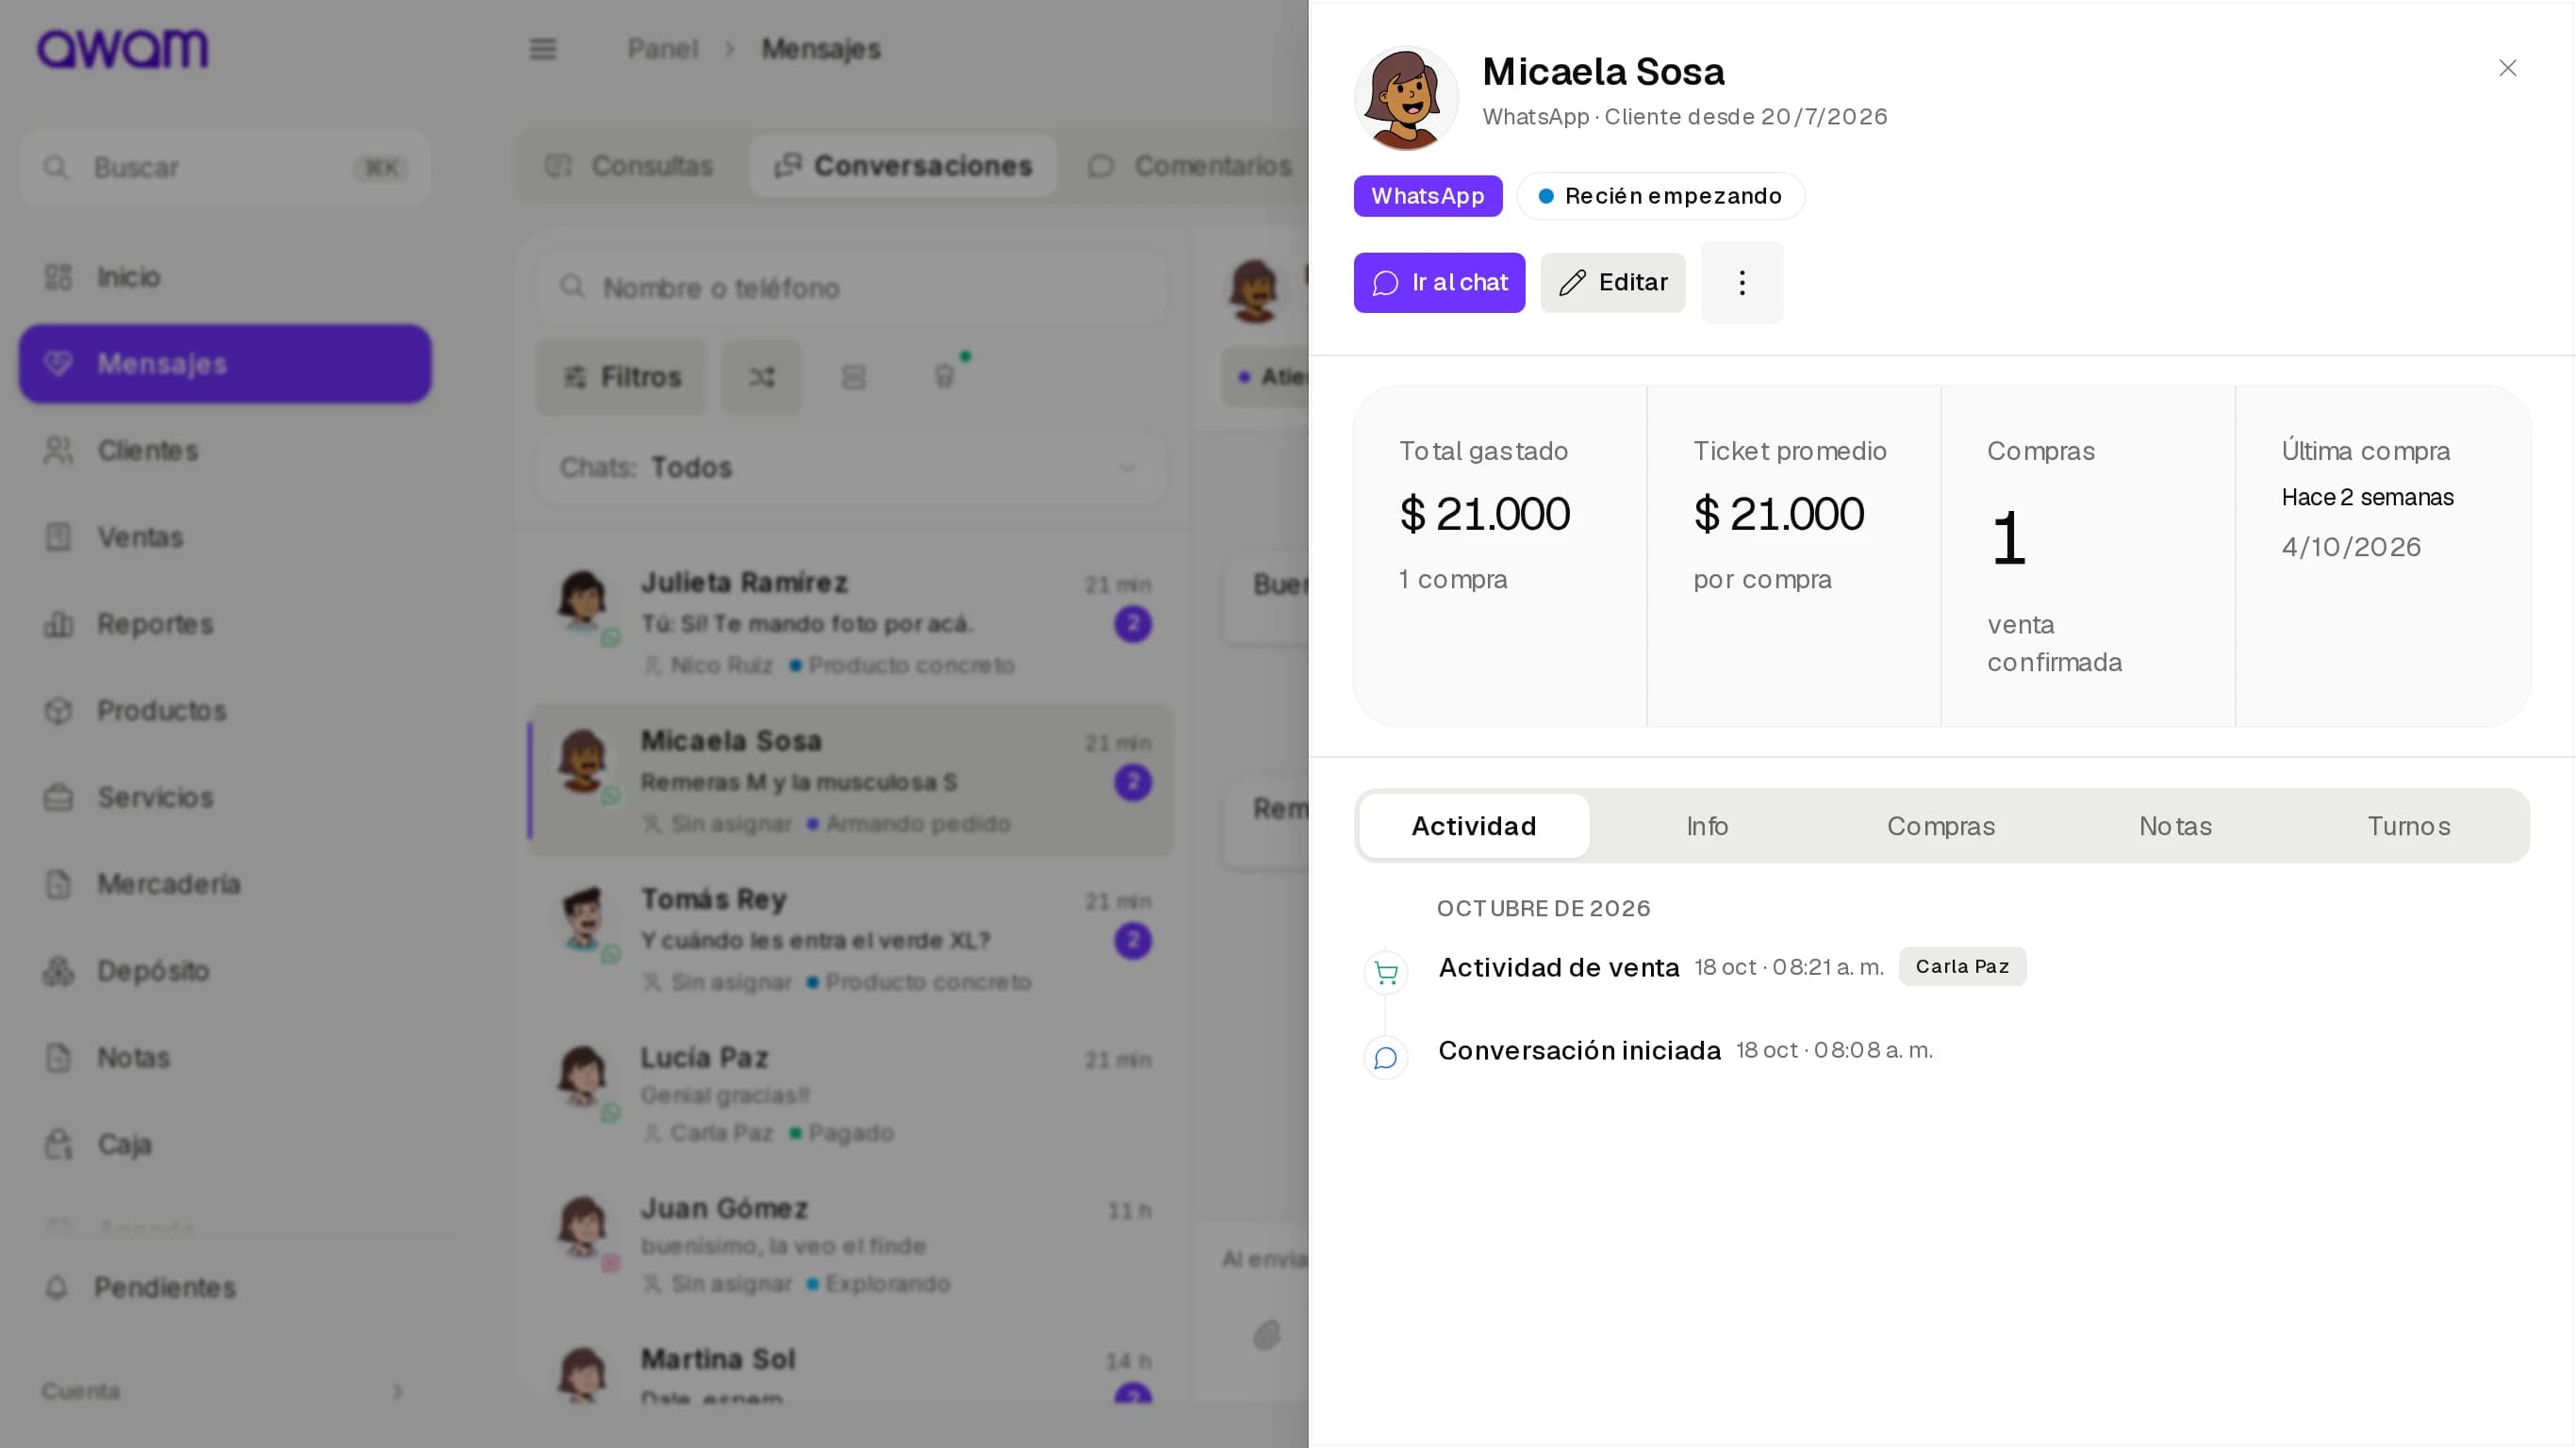
Task: Open the Compras tab
Action: [1941, 826]
